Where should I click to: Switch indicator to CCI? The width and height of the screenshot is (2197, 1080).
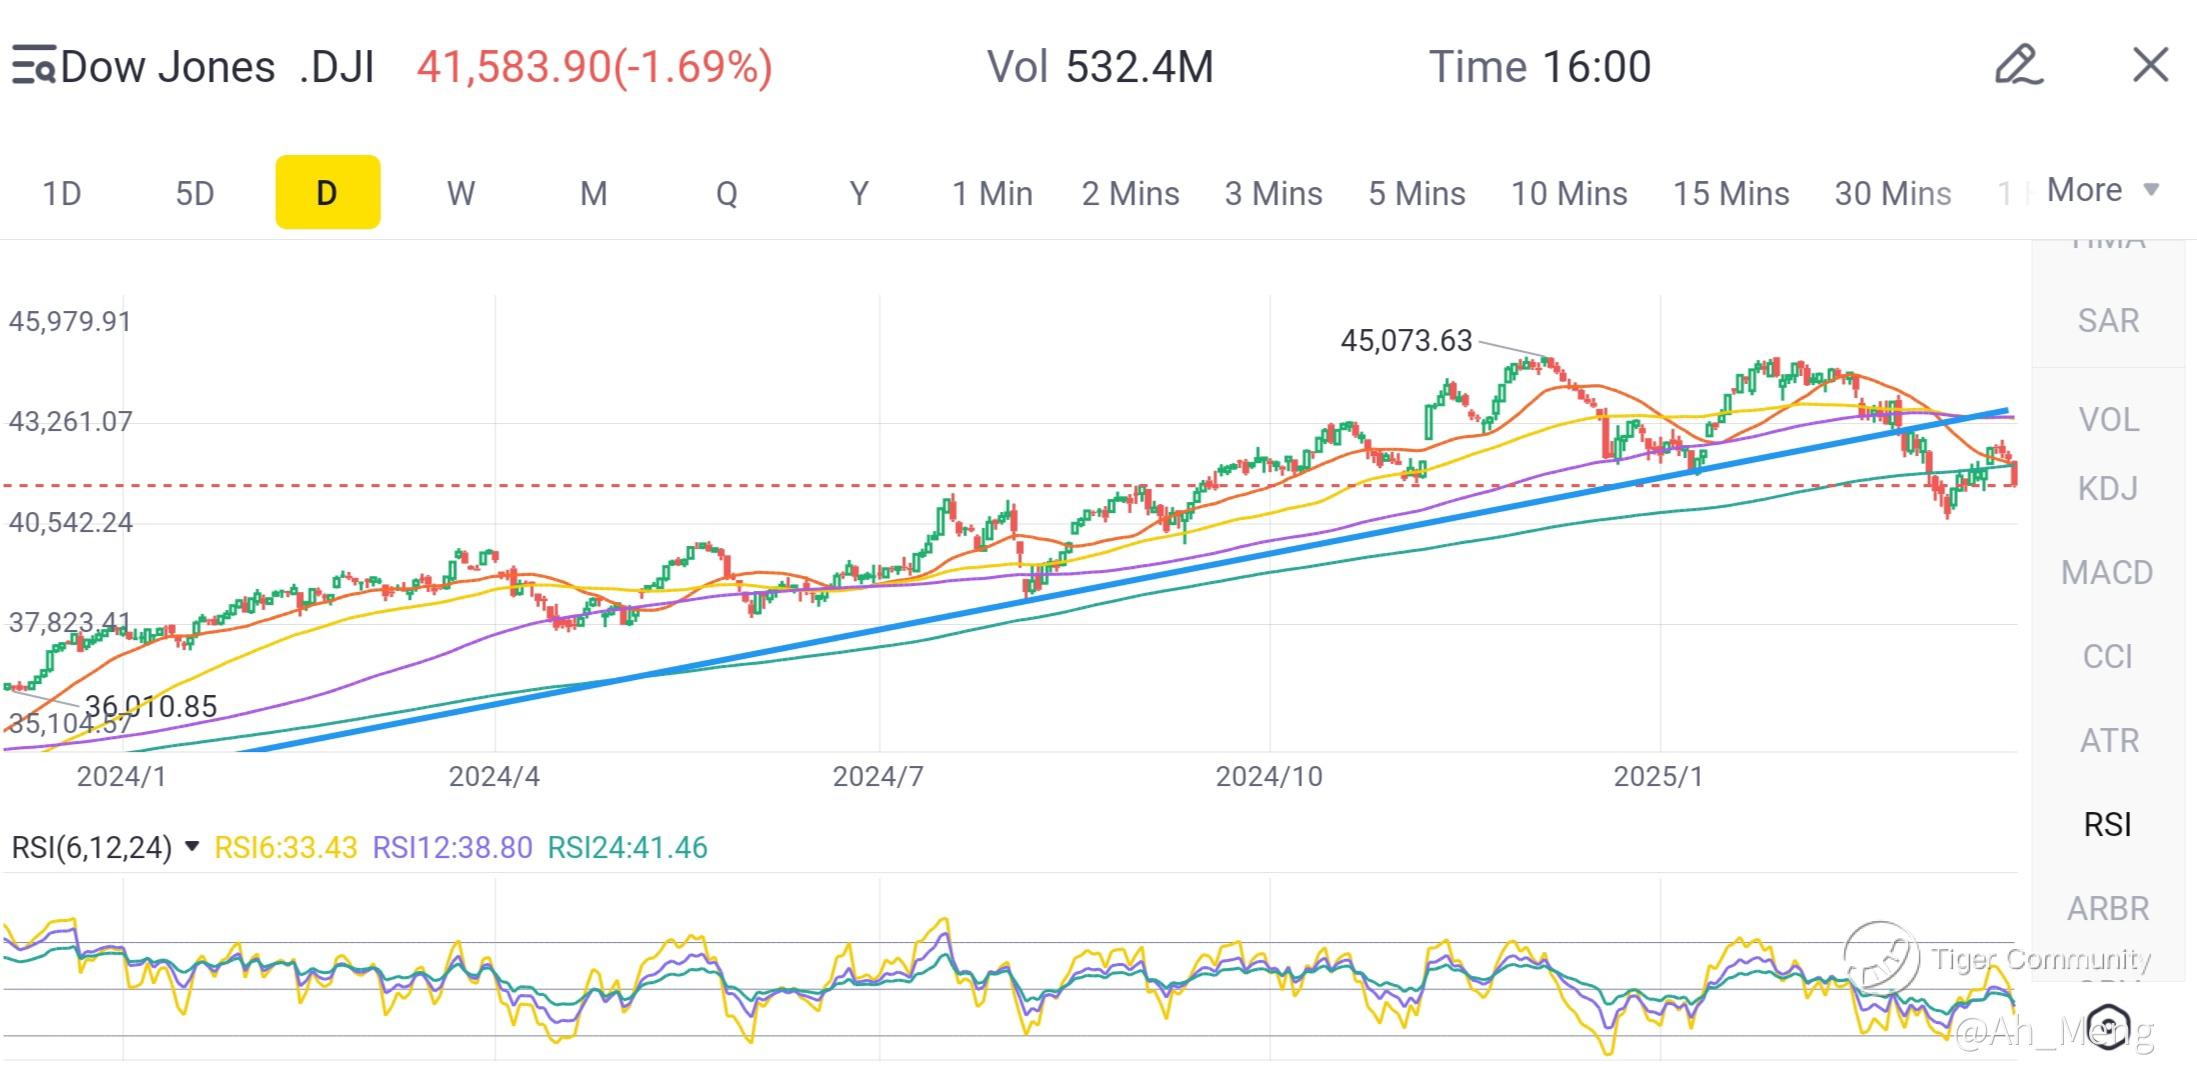click(x=2107, y=657)
